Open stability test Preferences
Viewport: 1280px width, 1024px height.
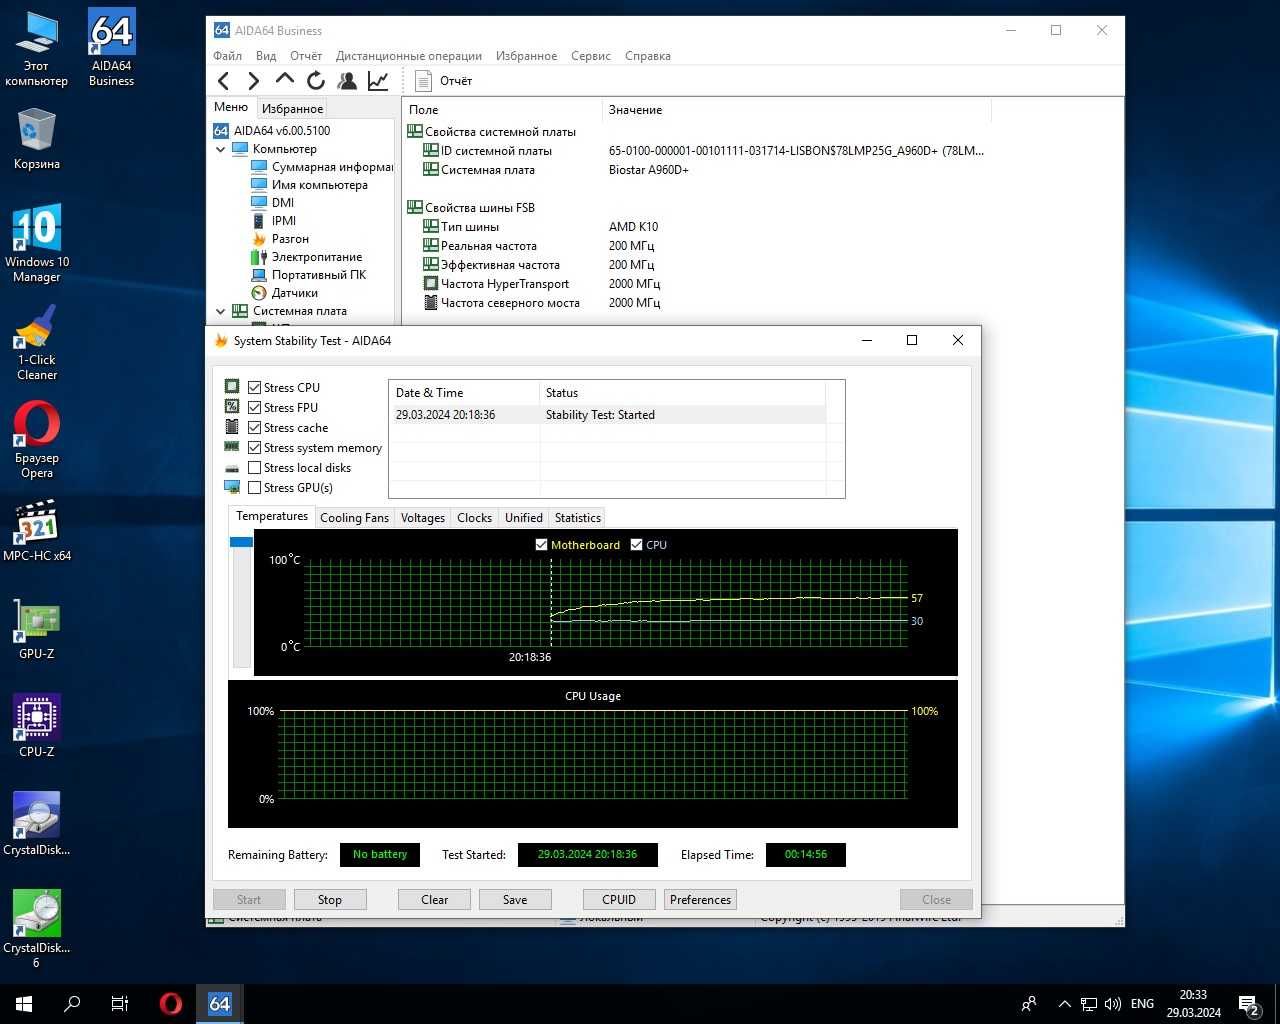point(700,900)
